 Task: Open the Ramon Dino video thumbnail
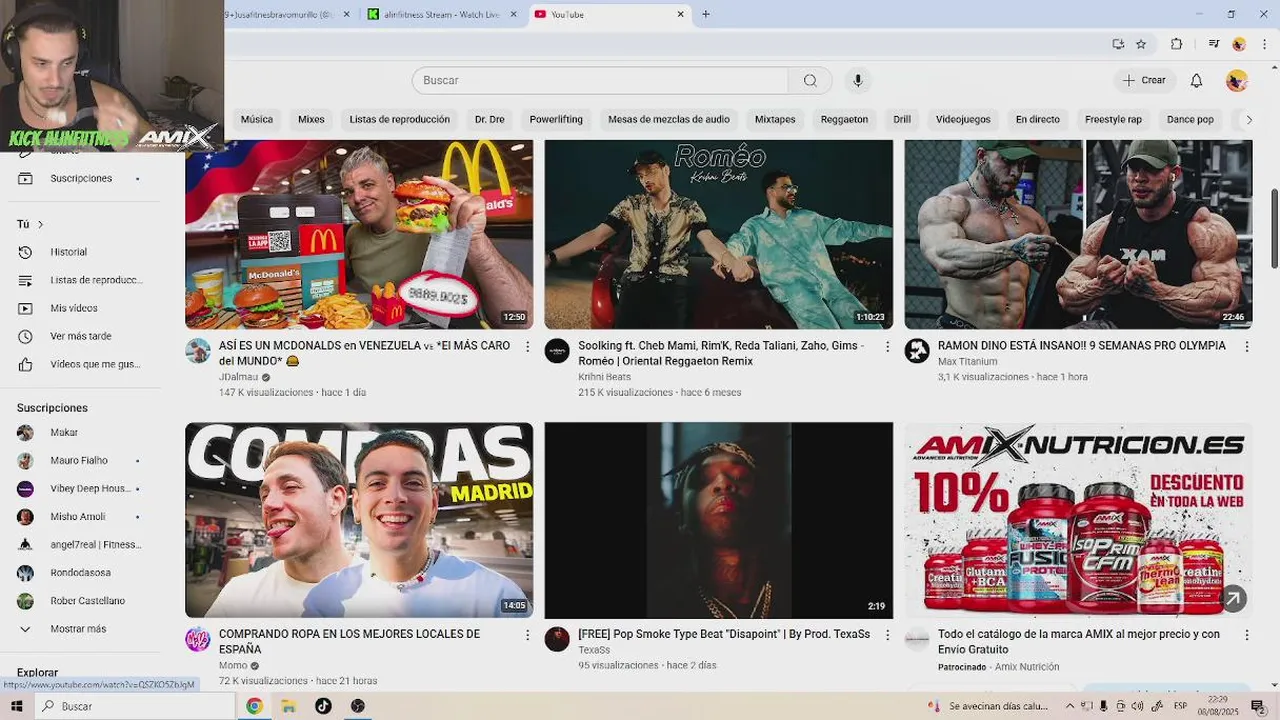(x=1078, y=234)
